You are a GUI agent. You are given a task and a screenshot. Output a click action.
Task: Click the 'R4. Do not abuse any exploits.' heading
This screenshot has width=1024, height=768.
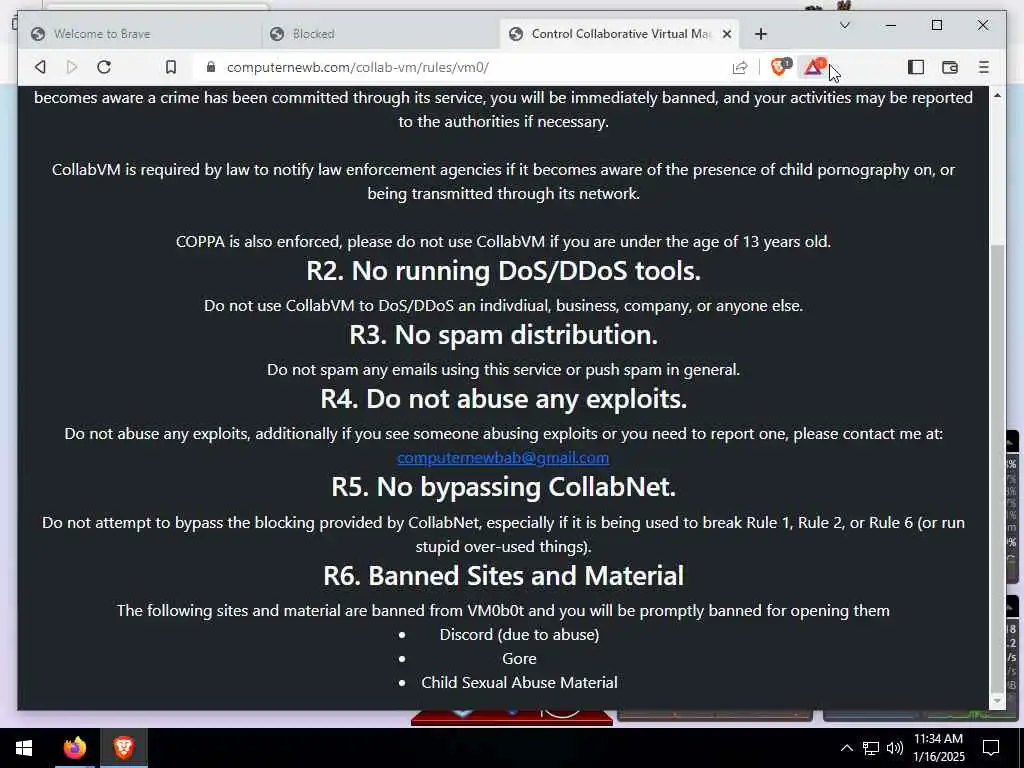coord(504,399)
